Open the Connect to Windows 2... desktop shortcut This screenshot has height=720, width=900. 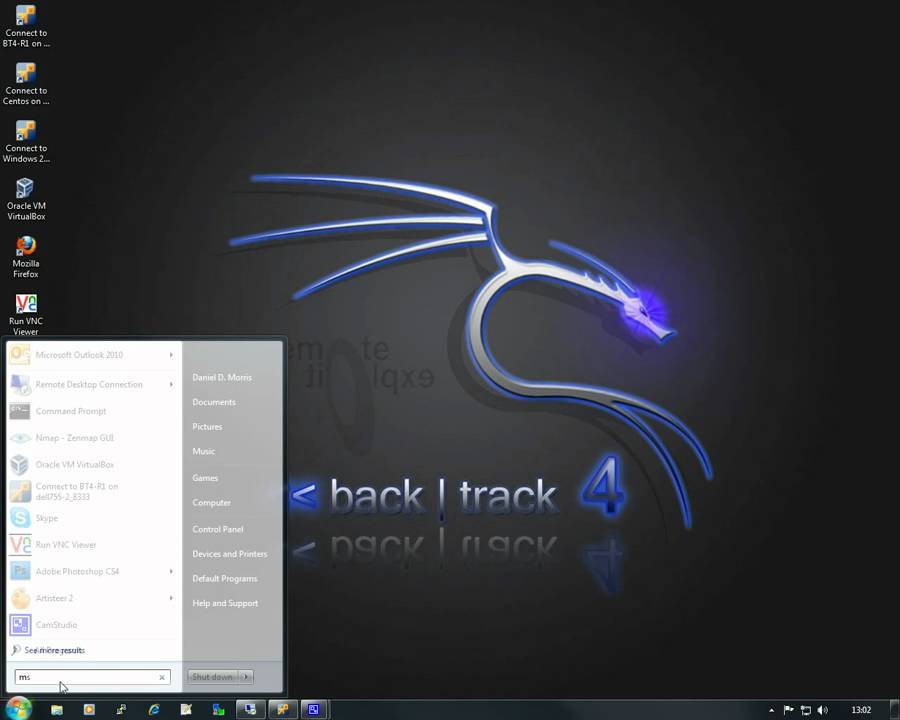coord(26,142)
